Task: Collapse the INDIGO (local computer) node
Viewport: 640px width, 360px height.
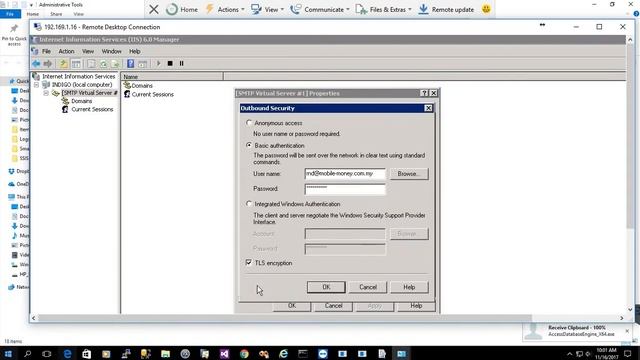Action: coord(36,84)
